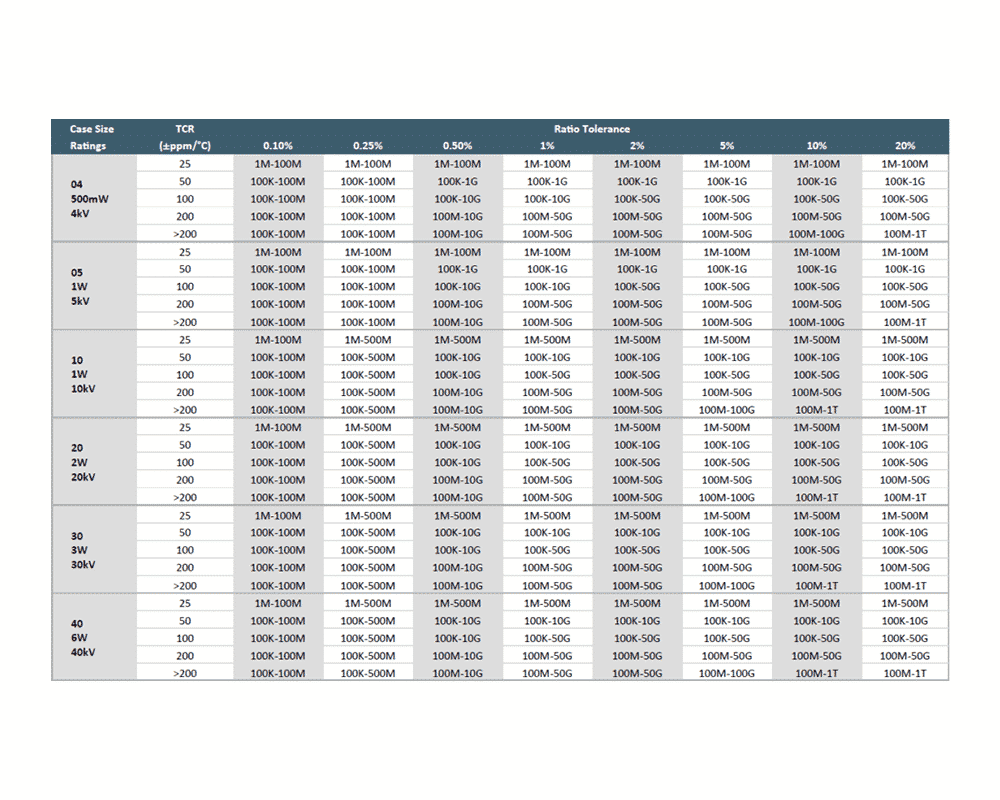1000x800 pixels.
Task: Select the 1% tolerance column header
Action: [x=547, y=146]
